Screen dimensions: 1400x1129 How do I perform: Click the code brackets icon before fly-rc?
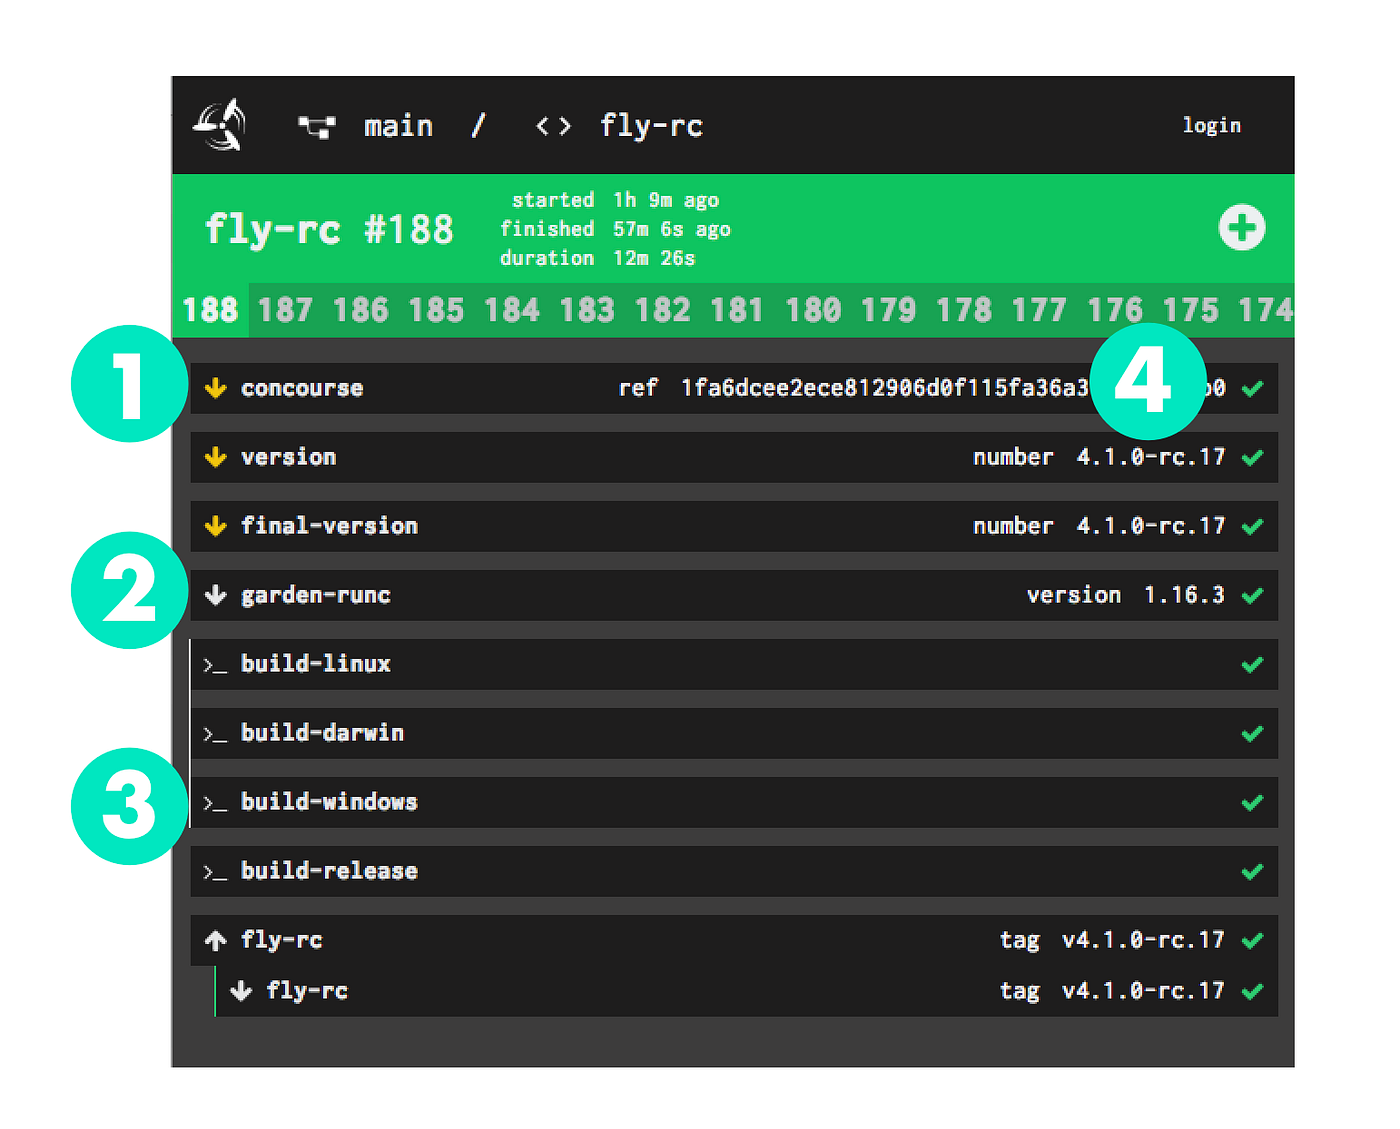point(553,126)
